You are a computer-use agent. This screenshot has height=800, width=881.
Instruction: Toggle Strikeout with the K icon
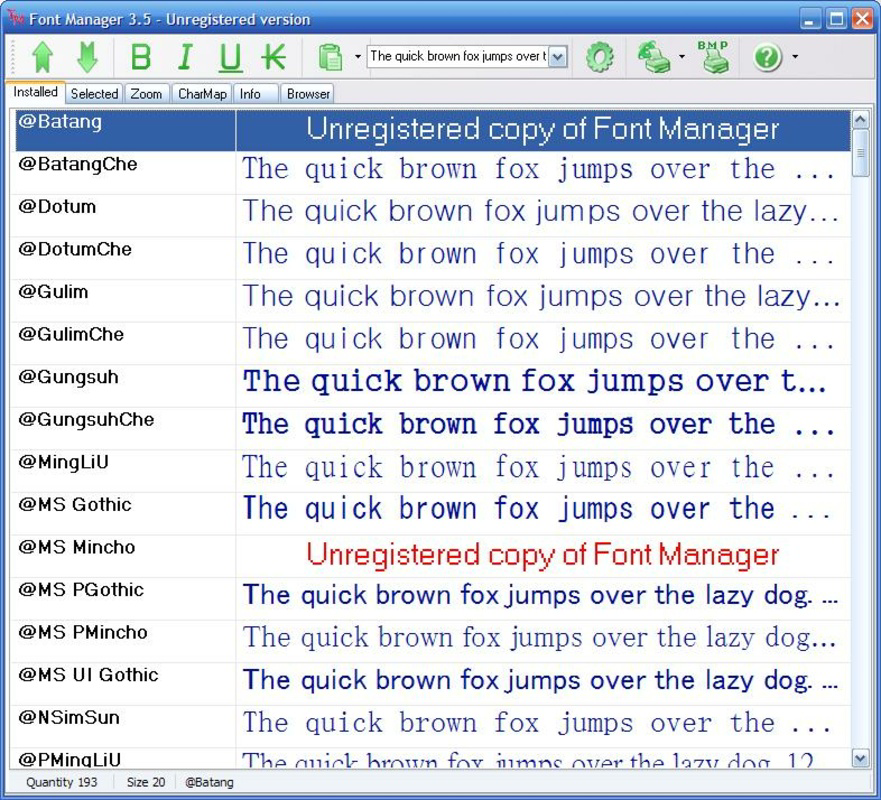coord(274,57)
